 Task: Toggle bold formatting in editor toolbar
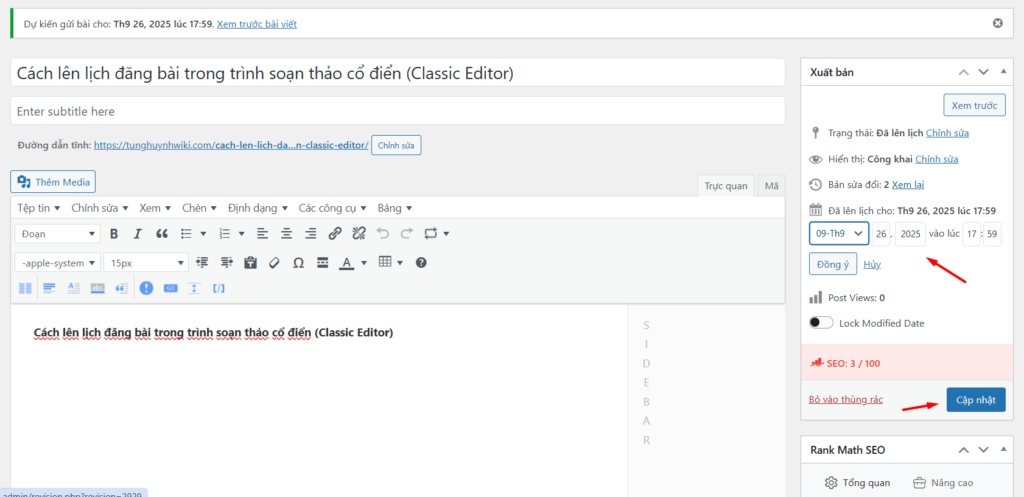point(114,234)
